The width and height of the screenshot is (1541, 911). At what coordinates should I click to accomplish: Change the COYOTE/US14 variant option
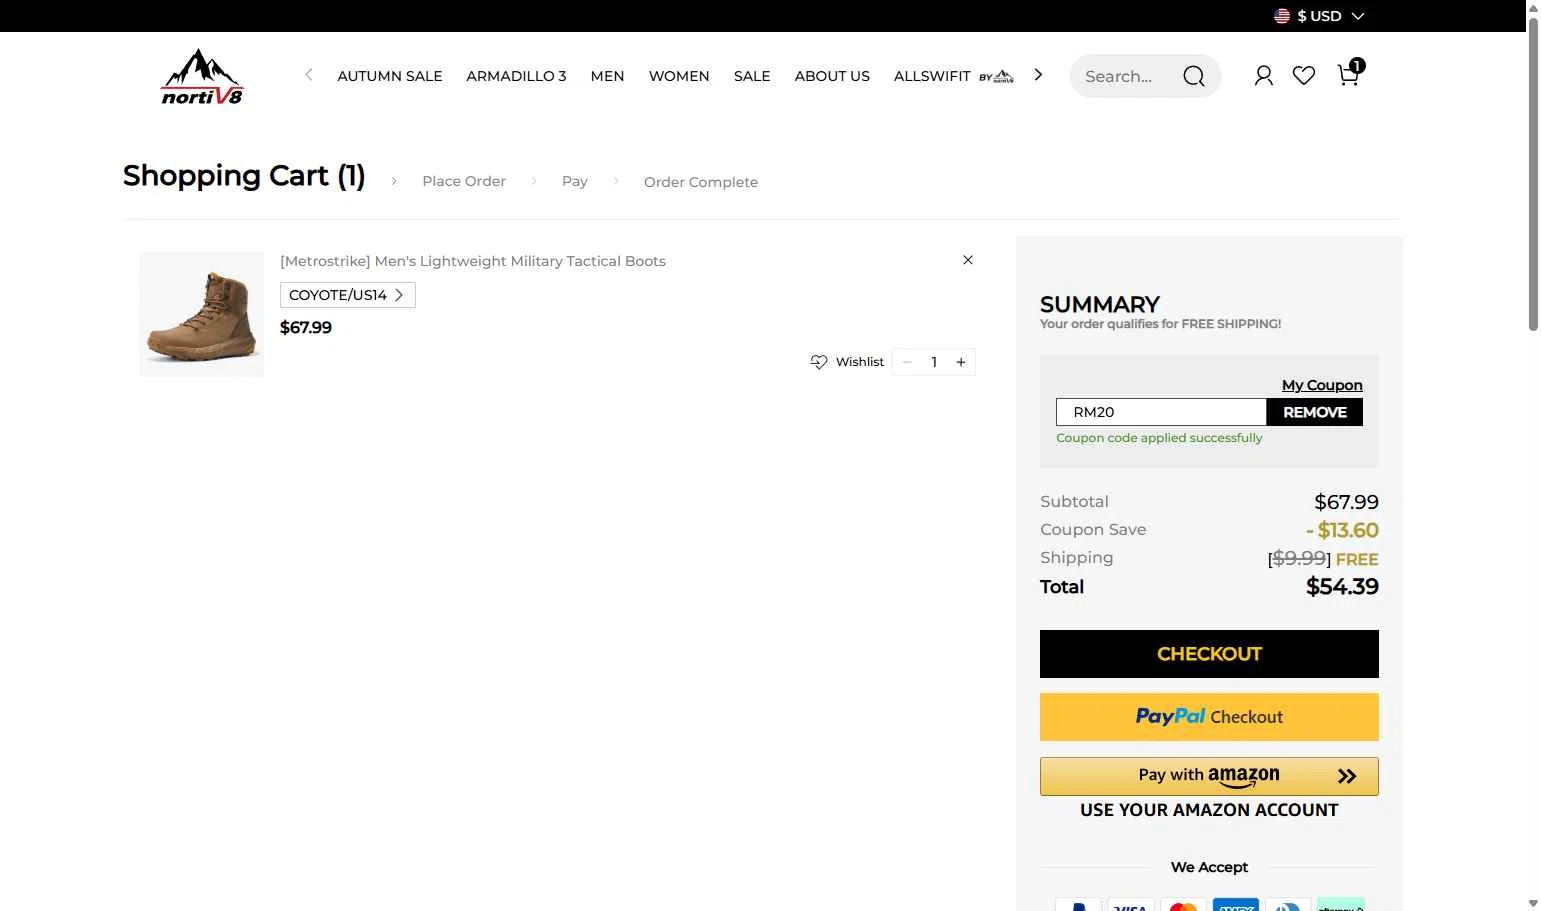(348, 295)
